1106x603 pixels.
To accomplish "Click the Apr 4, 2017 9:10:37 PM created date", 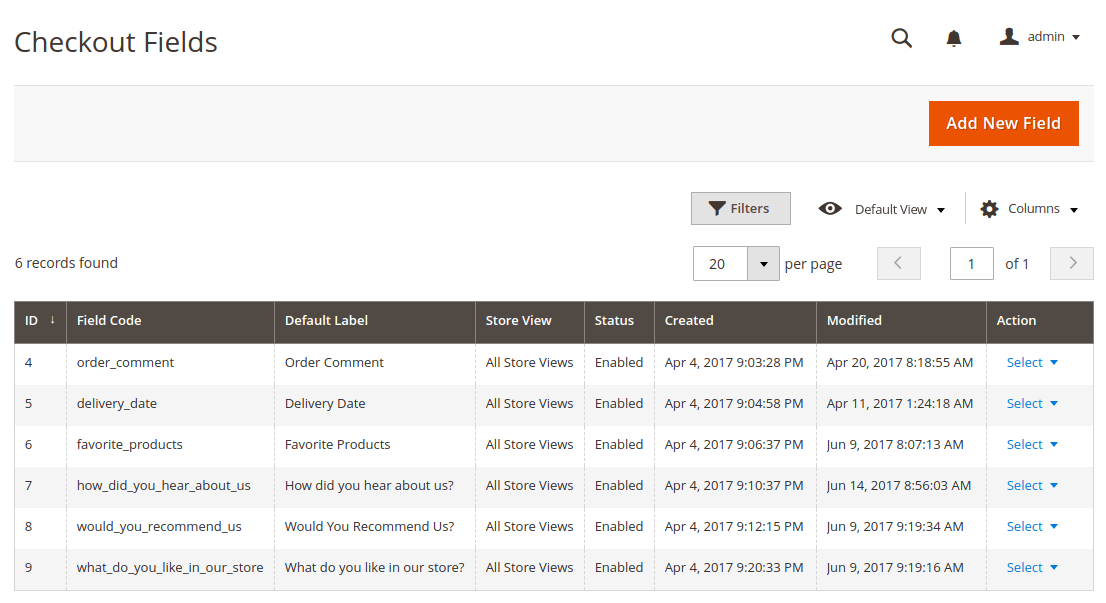I will pyautogui.click(x=734, y=485).
